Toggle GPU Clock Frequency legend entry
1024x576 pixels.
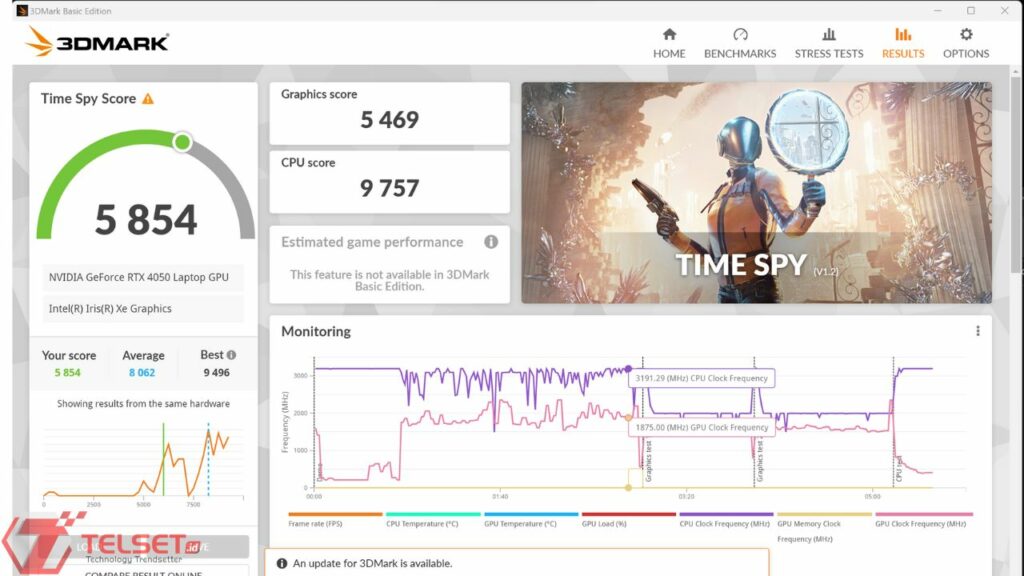pos(922,523)
